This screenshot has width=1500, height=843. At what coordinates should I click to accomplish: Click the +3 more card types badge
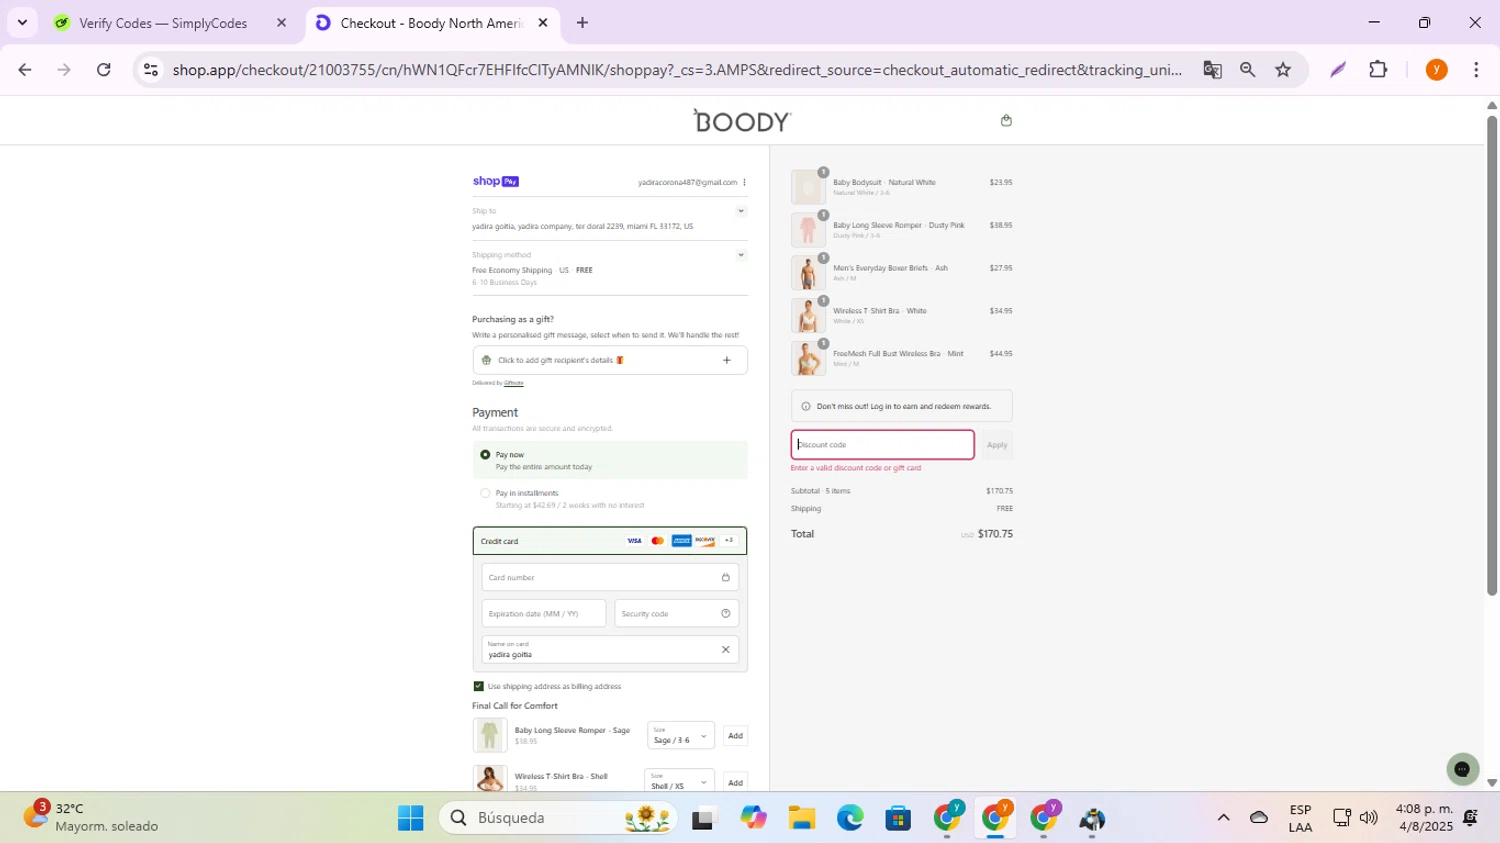pyautogui.click(x=729, y=540)
